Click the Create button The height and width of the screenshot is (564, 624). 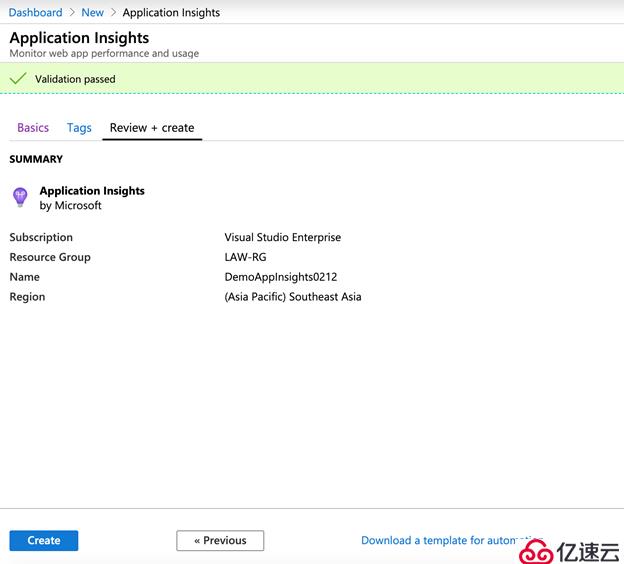click(44, 540)
